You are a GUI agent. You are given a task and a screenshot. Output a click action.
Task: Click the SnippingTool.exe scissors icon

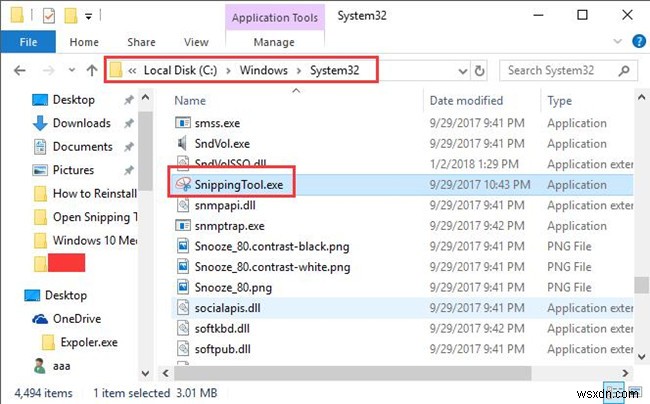point(183,184)
